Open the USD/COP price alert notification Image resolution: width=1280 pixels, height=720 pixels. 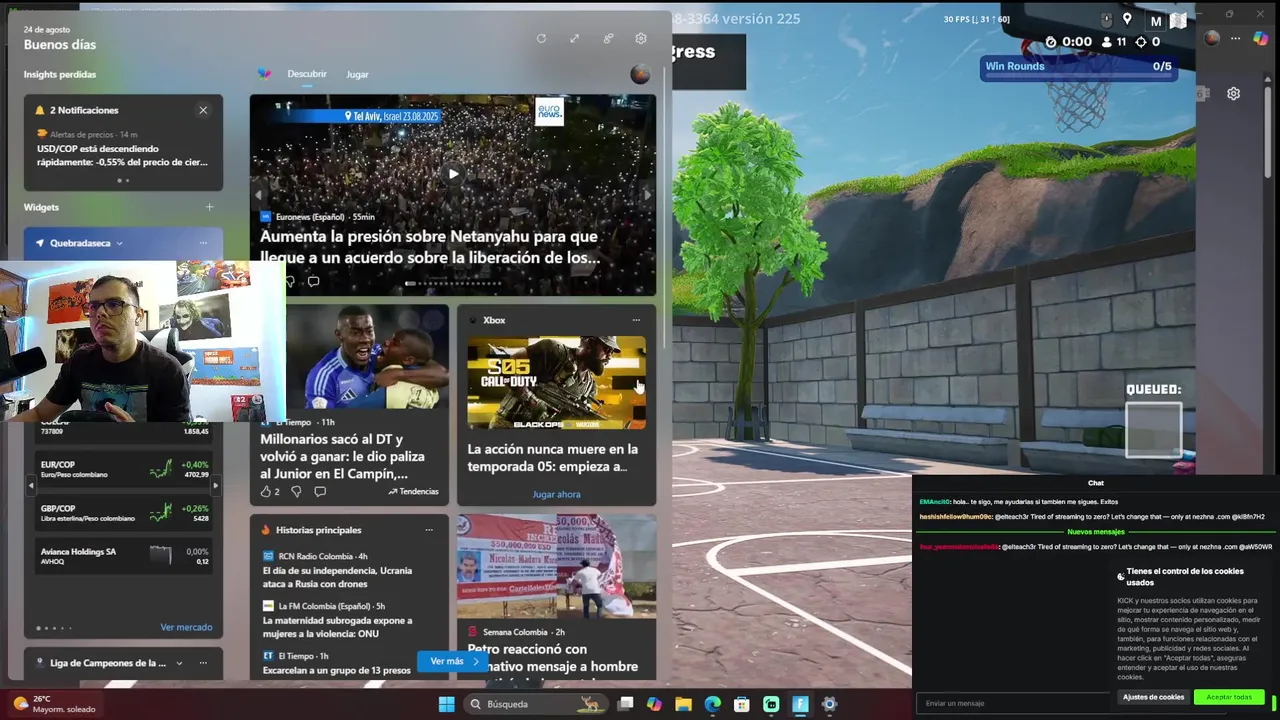pos(122,149)
